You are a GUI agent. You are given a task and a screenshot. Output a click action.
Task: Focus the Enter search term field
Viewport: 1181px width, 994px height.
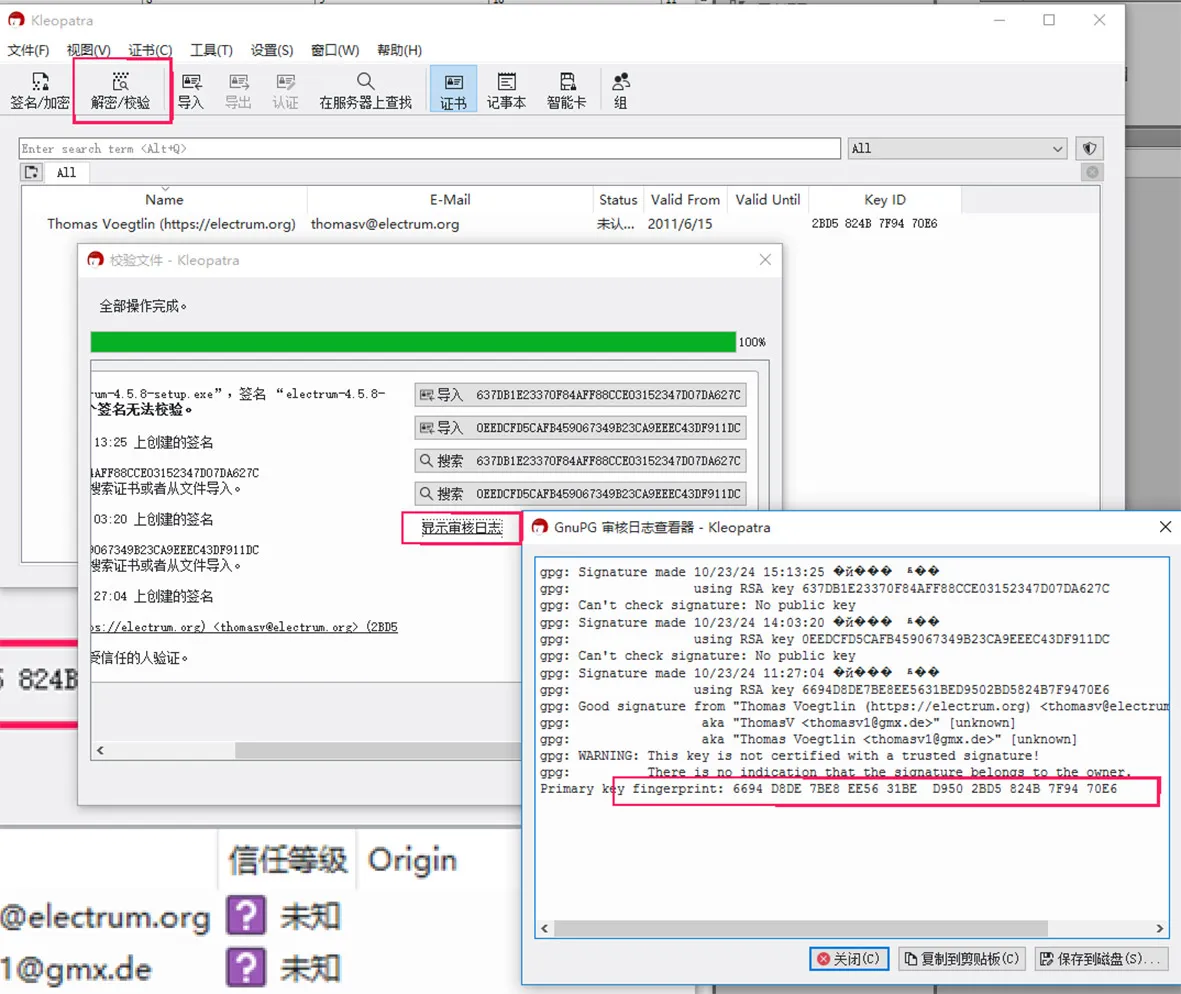pos(429,148)
